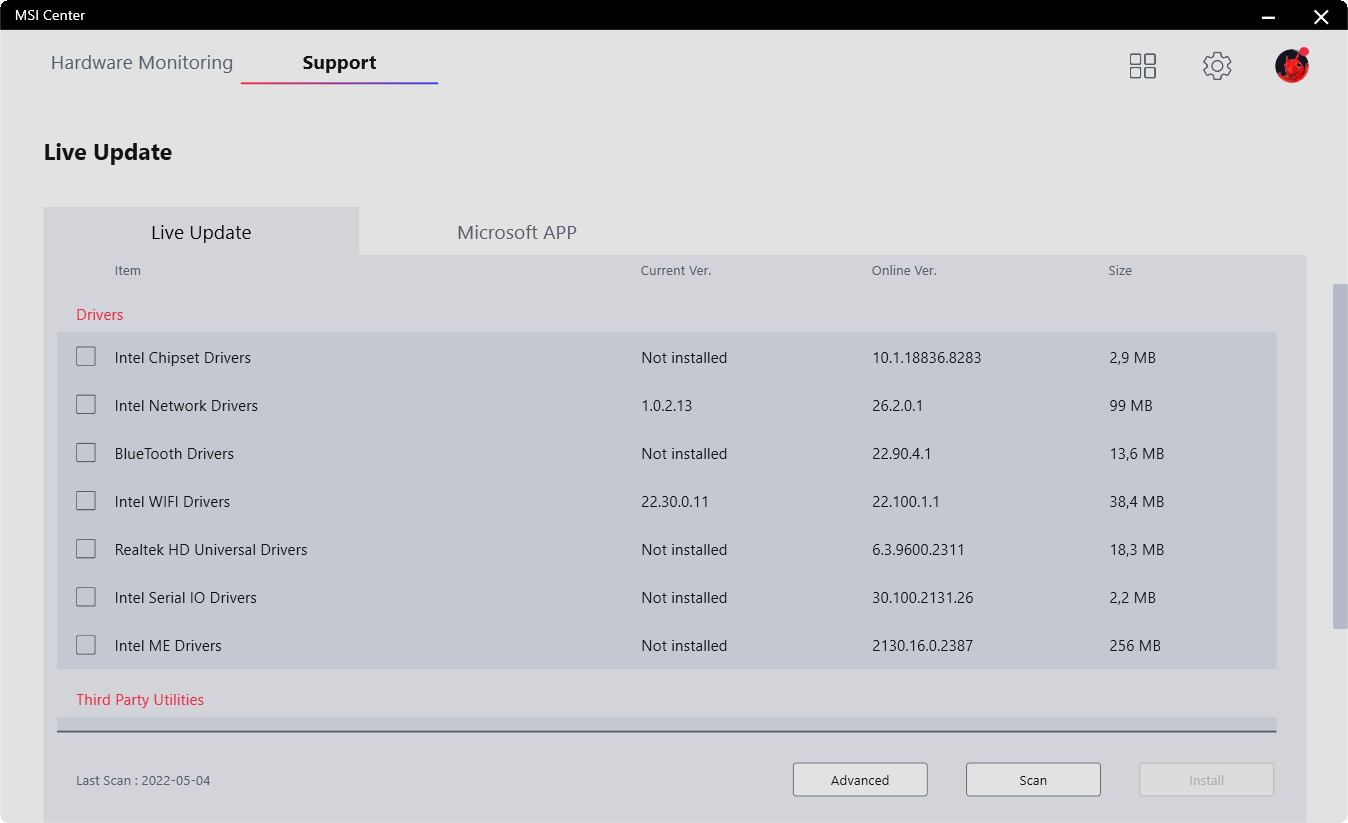
Task: Select the Intel WIFI Drivers label
Action: pyautogui.click(x=172, y=502)
